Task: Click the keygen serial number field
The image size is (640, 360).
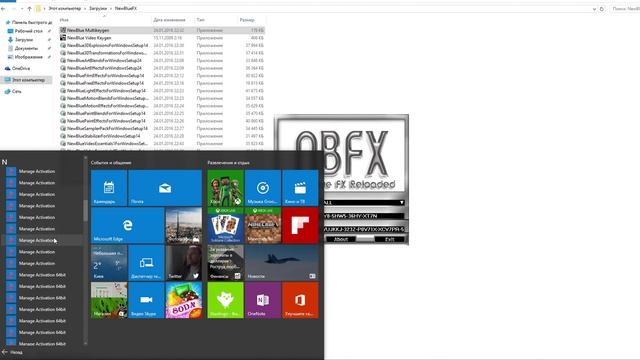Action: tap(364, 216)
